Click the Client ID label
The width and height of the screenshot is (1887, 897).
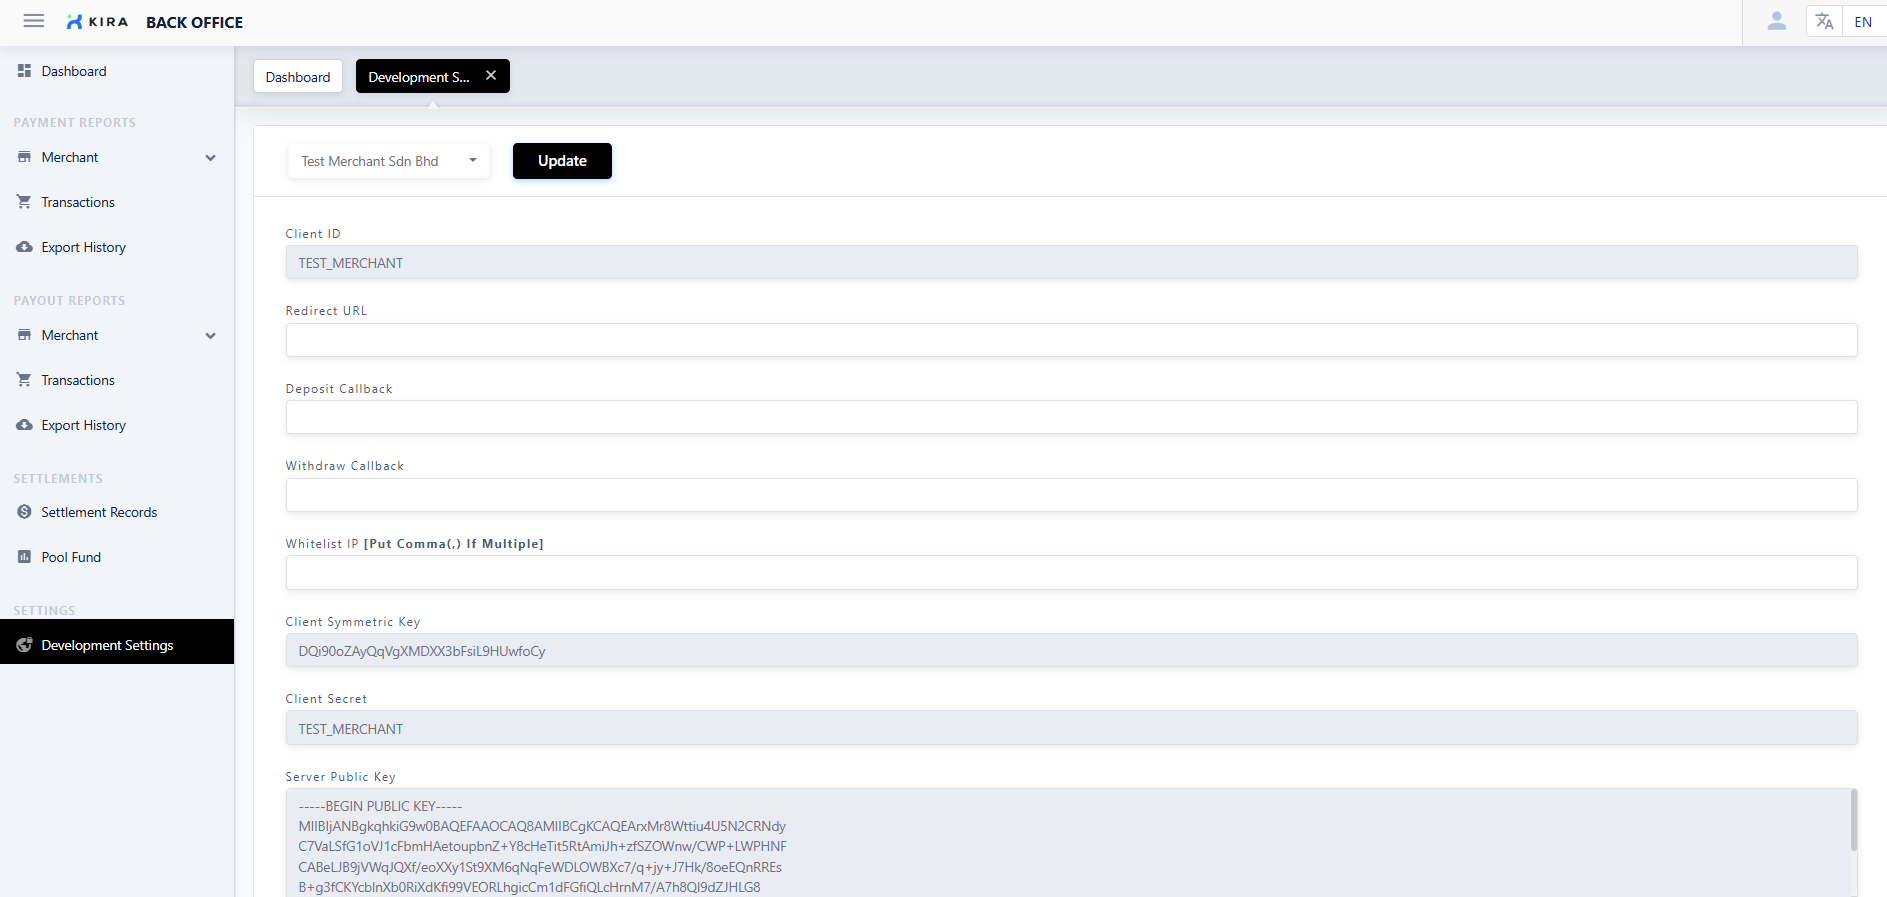pyautogui.click(x=313, y=234)
